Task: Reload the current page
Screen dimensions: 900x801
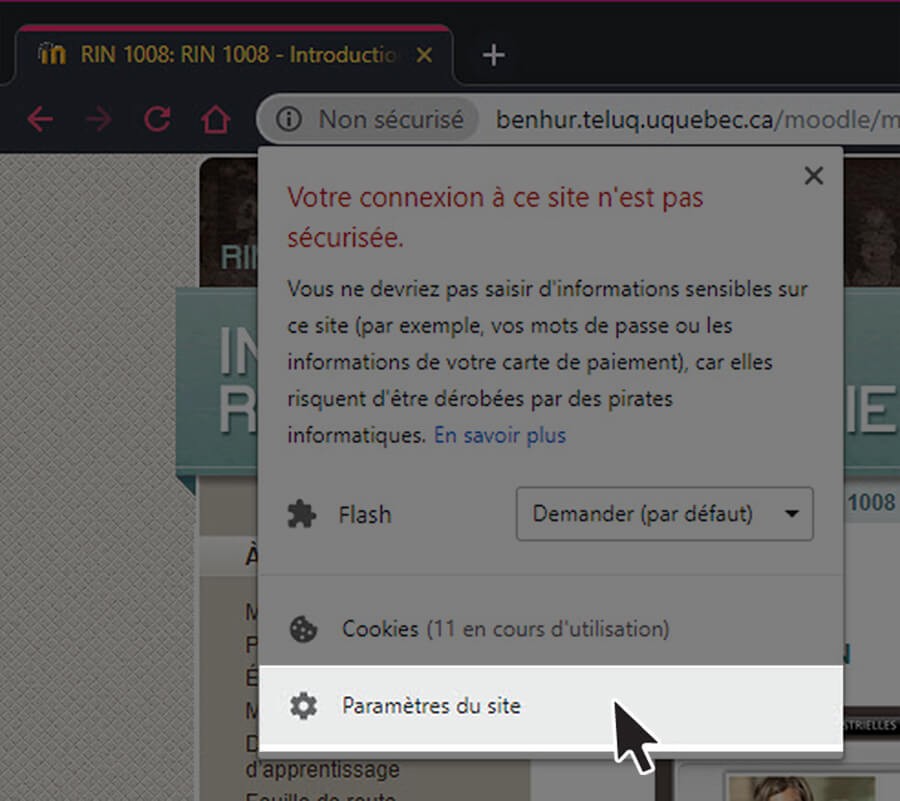Action: pyautogui.click(x=158, y=119)
